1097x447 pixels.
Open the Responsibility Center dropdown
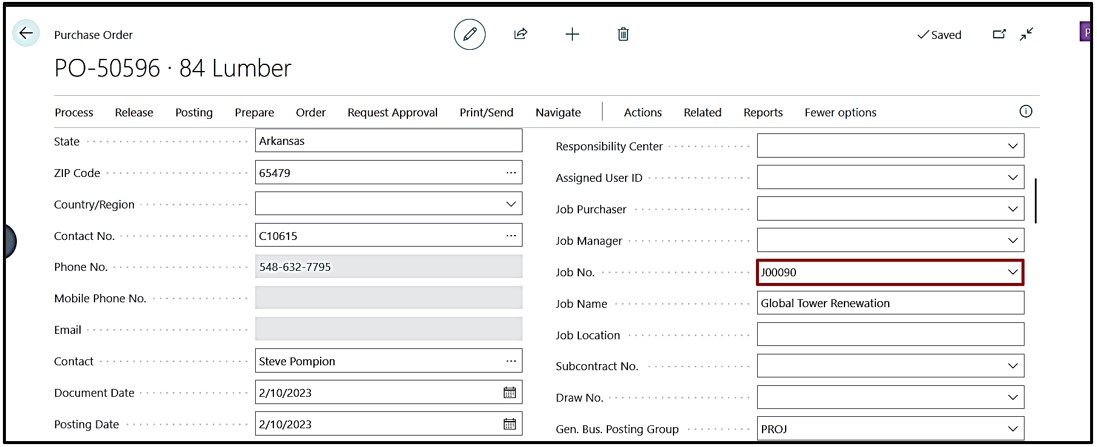[1011, 146]
